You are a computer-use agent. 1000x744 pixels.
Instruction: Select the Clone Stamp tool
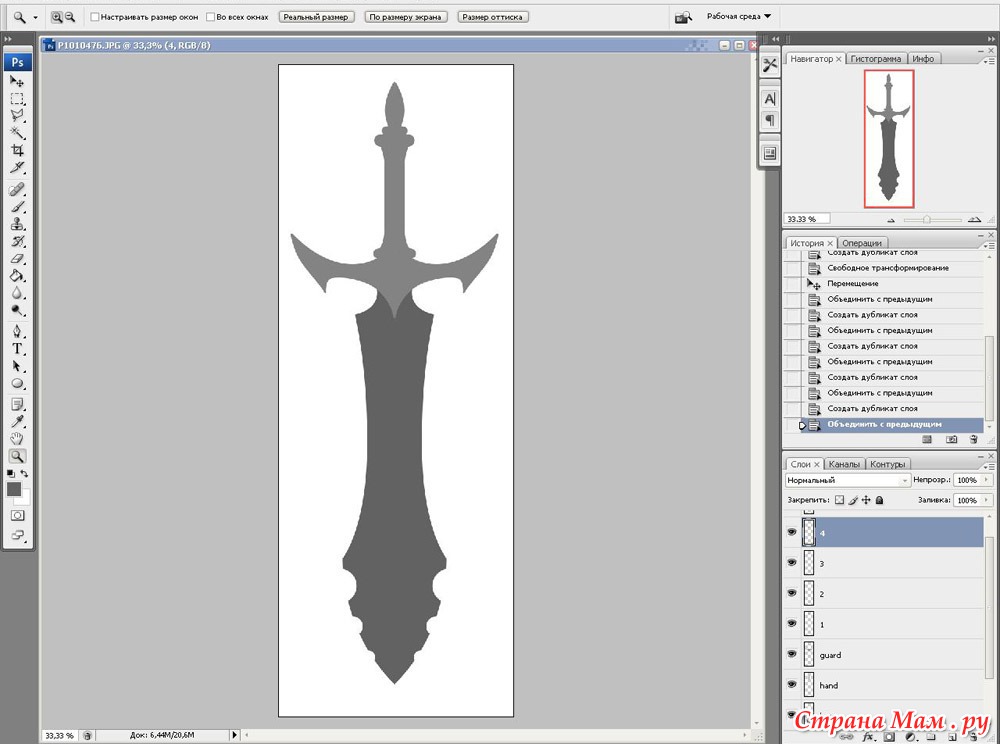point(17,224)
